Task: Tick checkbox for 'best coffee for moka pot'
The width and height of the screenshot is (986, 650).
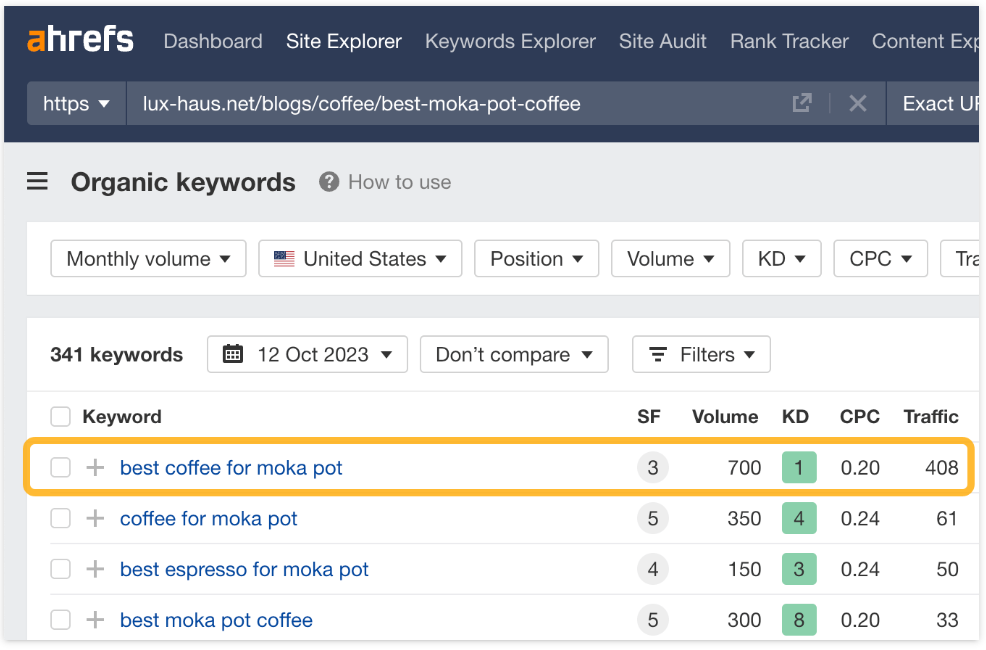Action: (x=61, y=467)
